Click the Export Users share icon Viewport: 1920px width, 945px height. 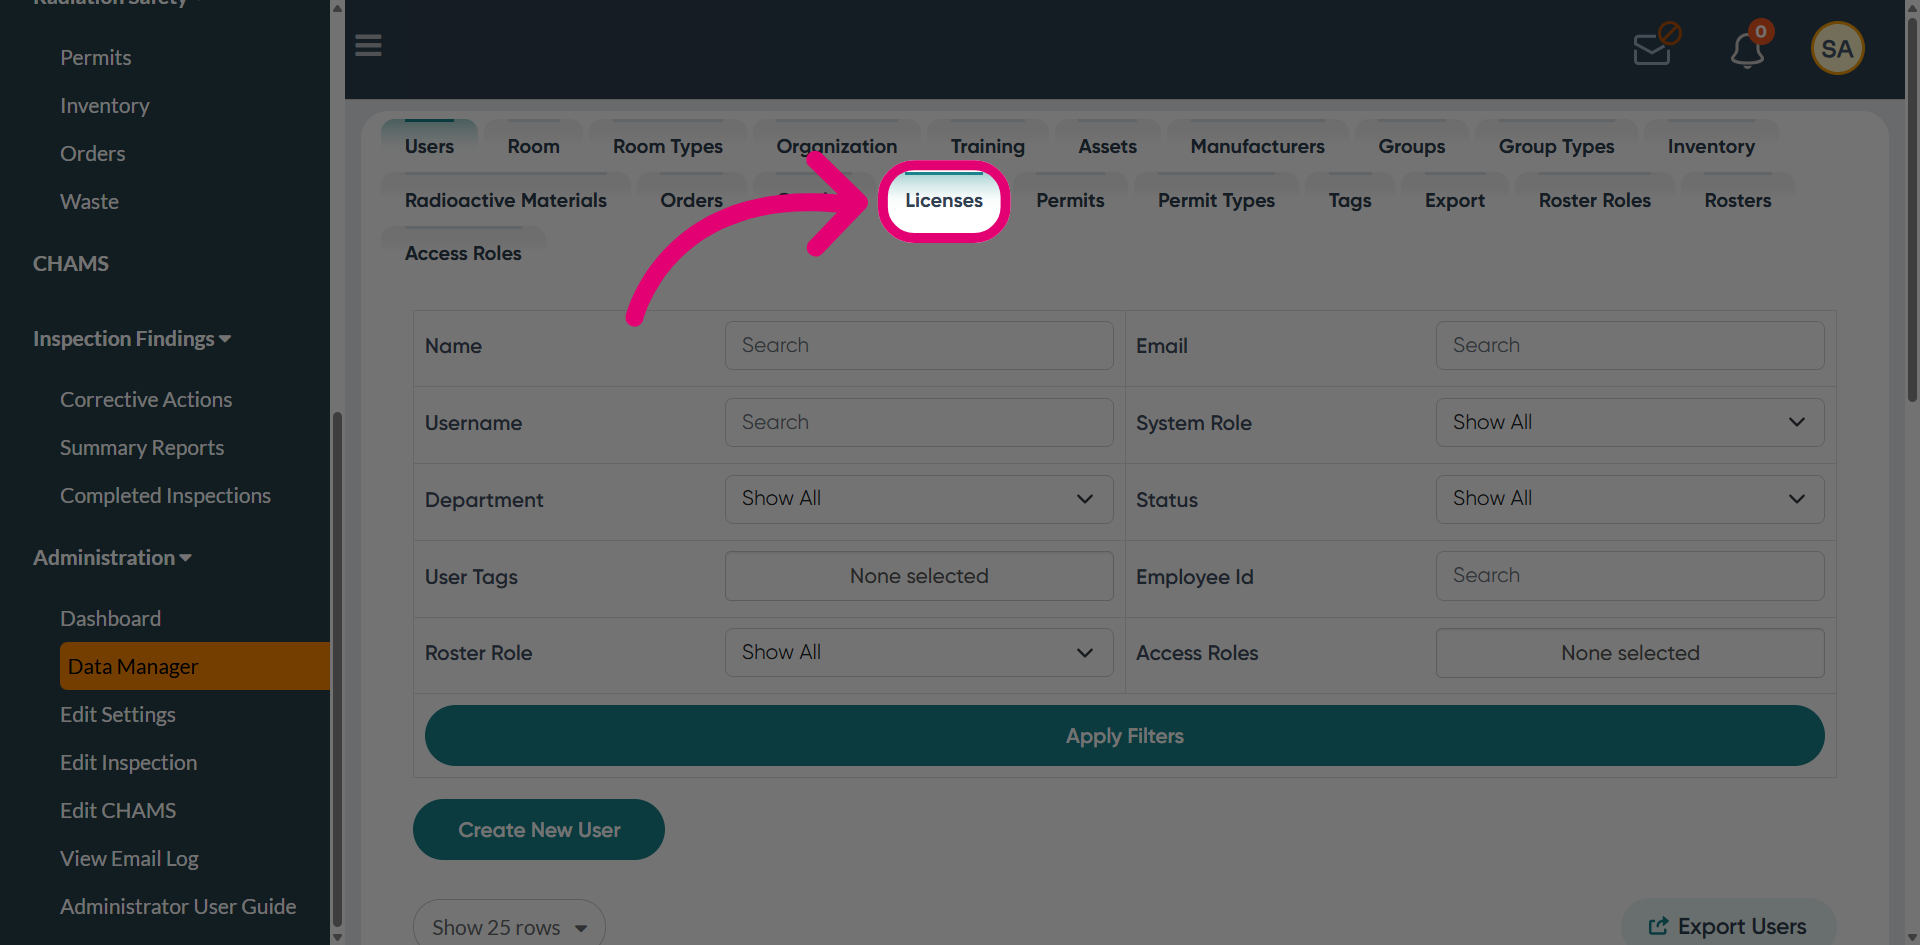click(x=1658, y=926)
